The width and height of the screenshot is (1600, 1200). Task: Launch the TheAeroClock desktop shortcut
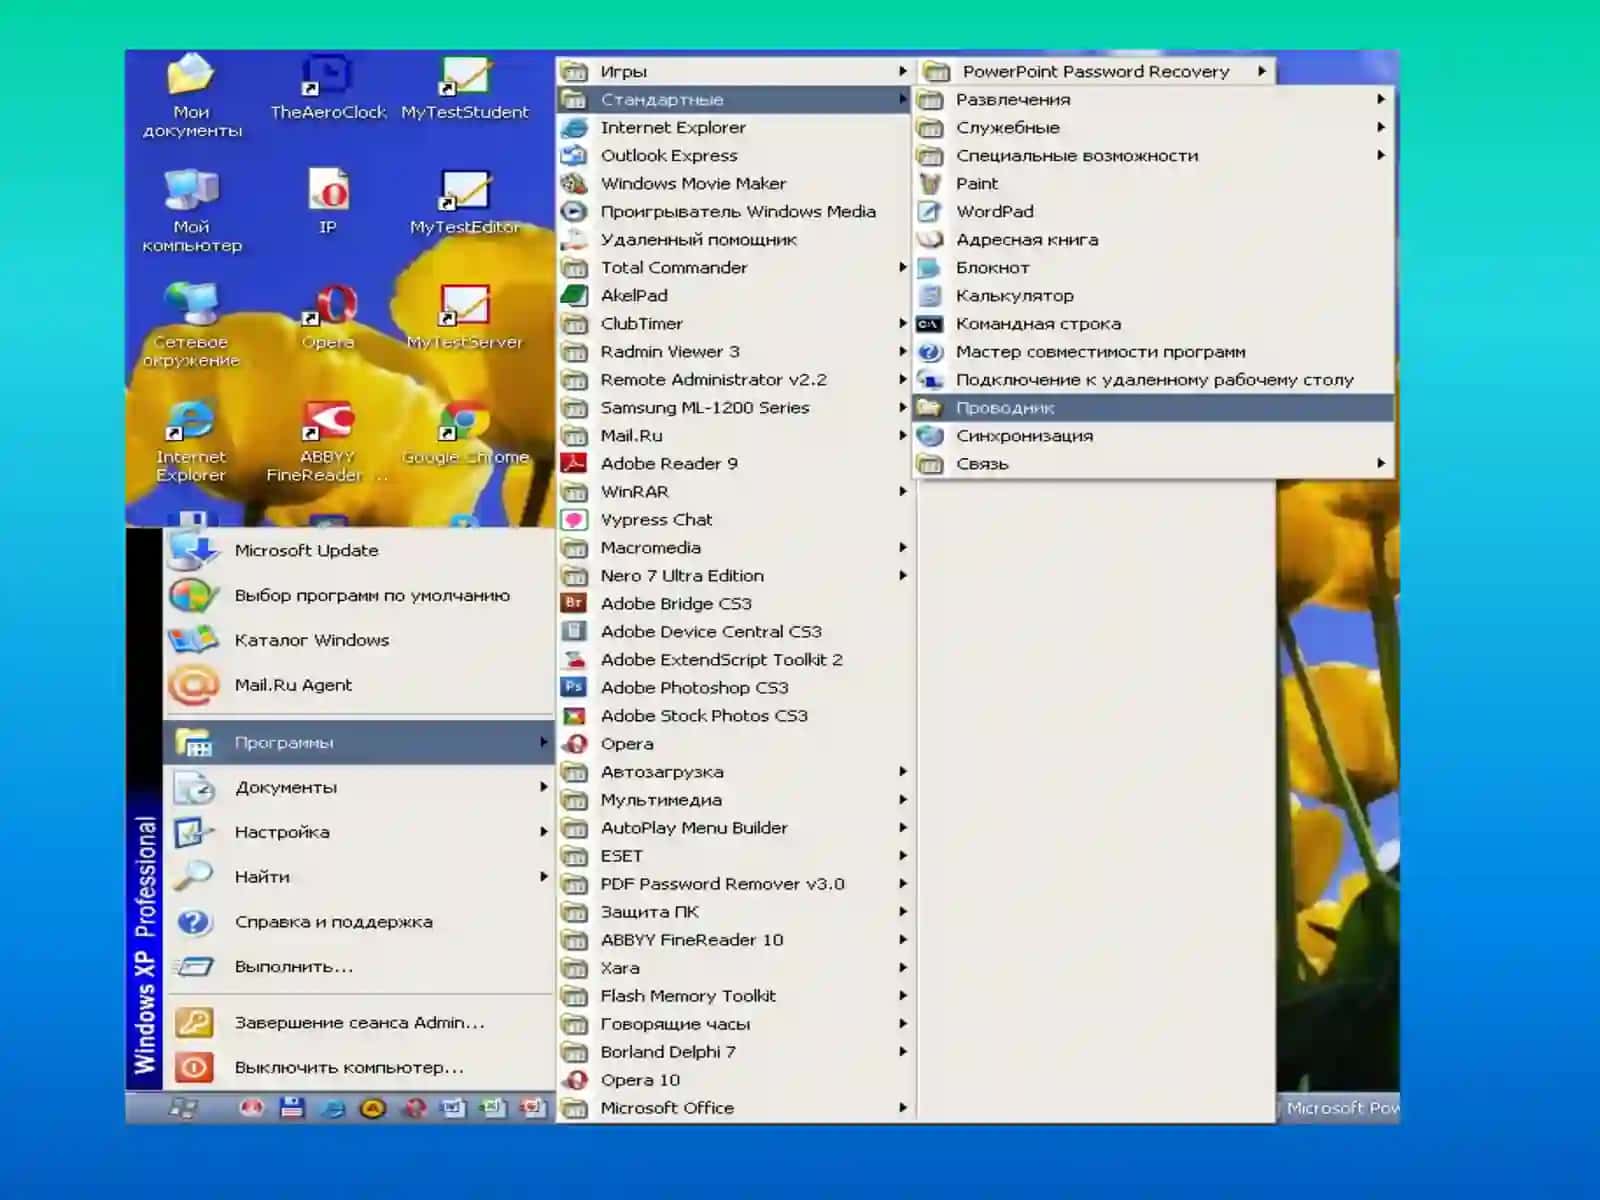(x=328, y=88)
